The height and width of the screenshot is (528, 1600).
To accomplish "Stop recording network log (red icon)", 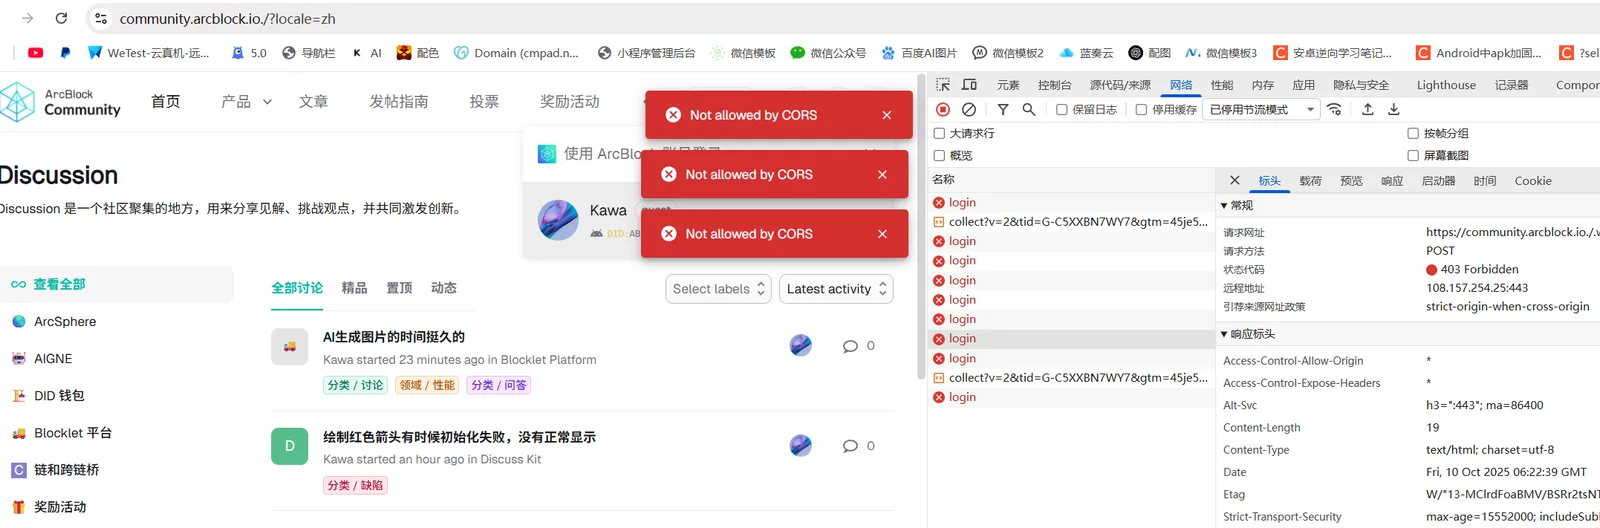I will pyautogui.click(x=943, y=109).
